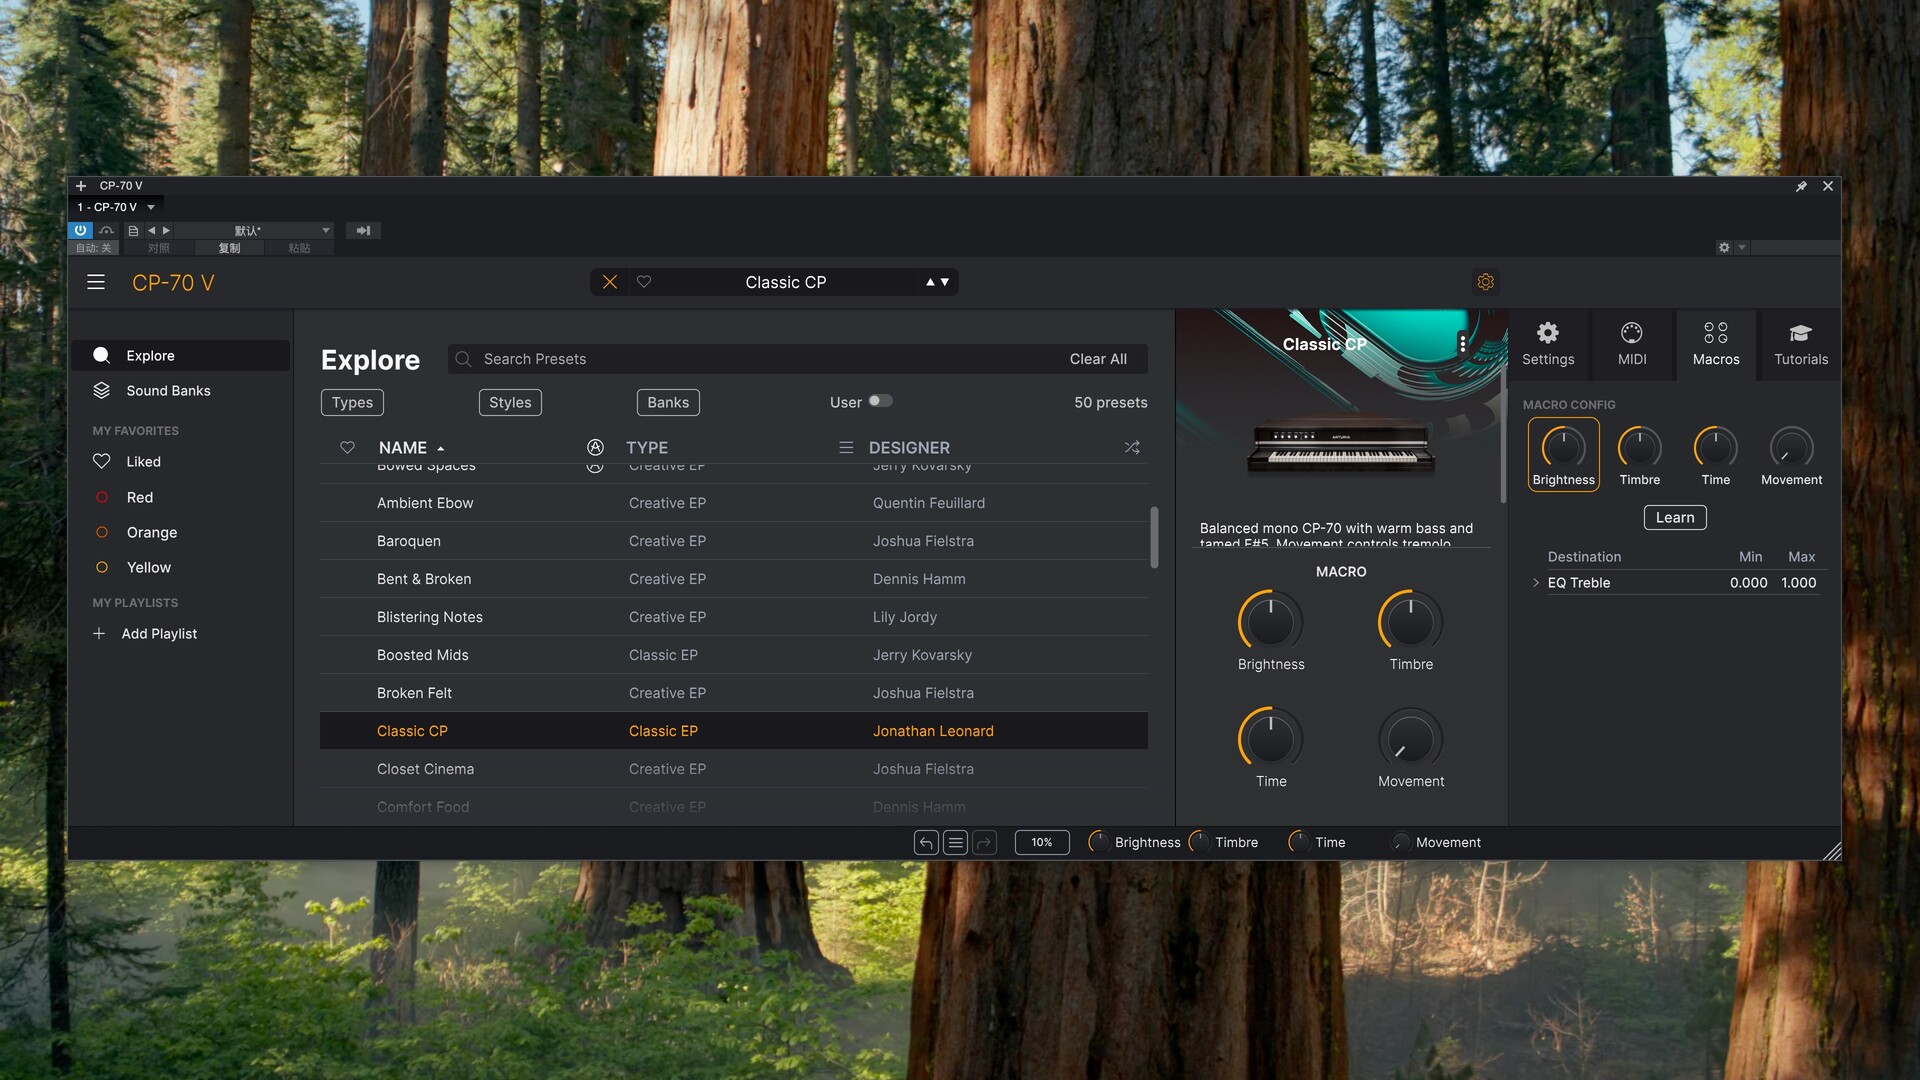Select the Ambient Ebow preset

point(734,503)
